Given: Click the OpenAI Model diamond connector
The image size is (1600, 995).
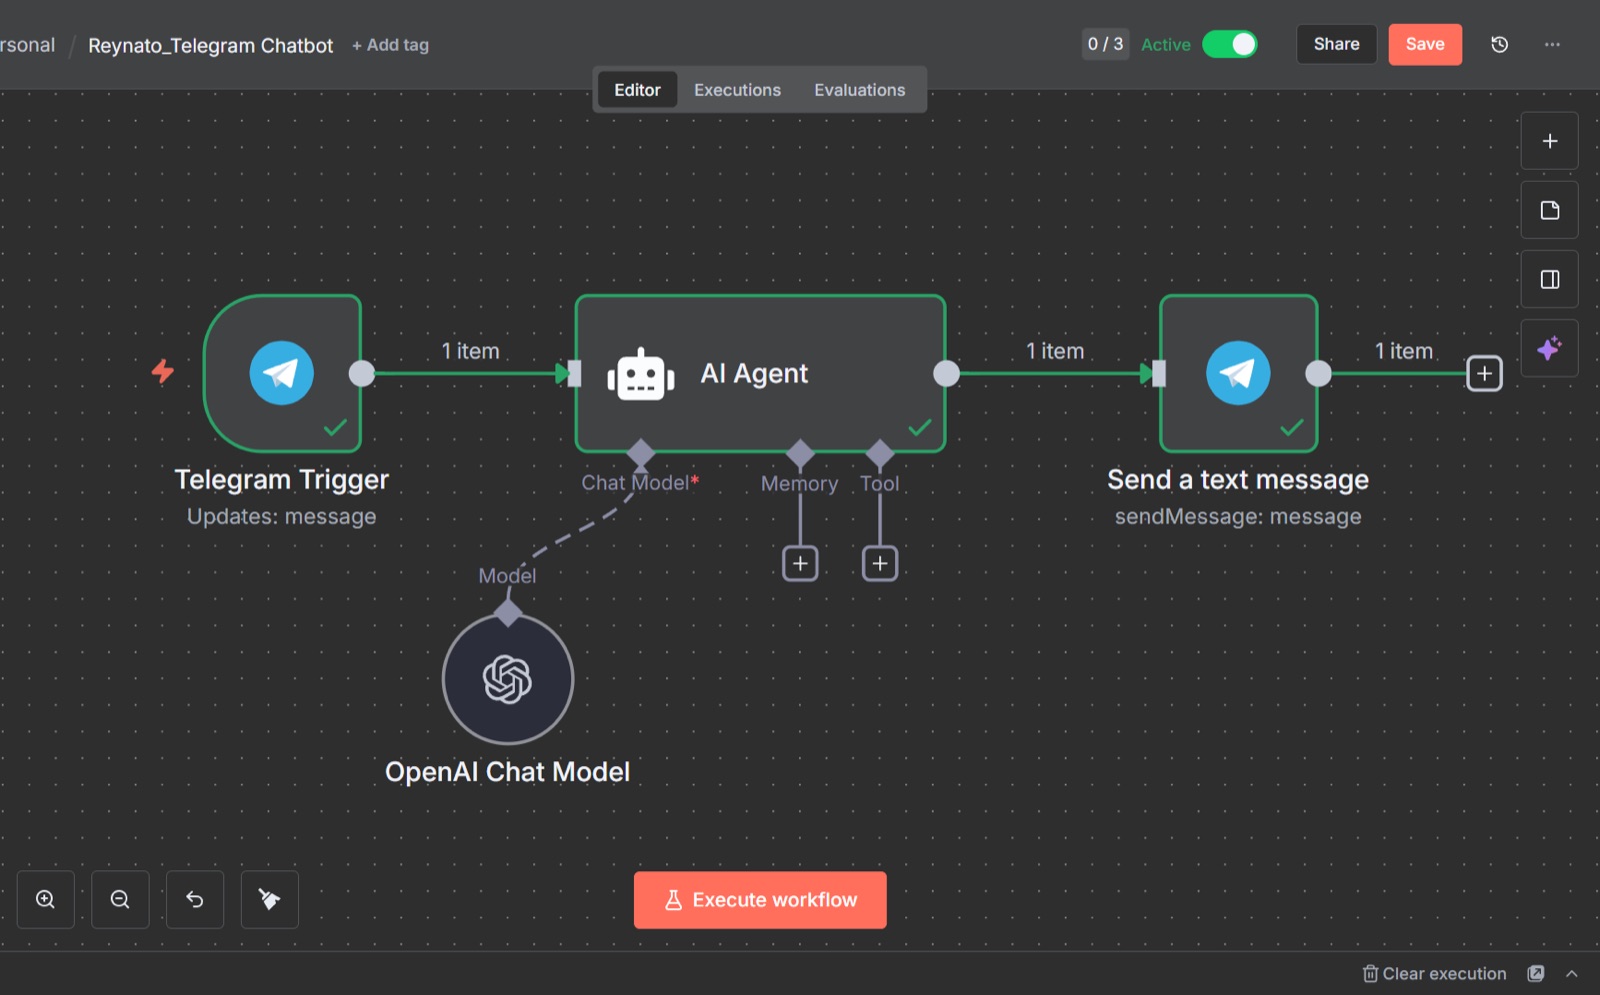Looking at the screenshot, I should click(508, 613).
